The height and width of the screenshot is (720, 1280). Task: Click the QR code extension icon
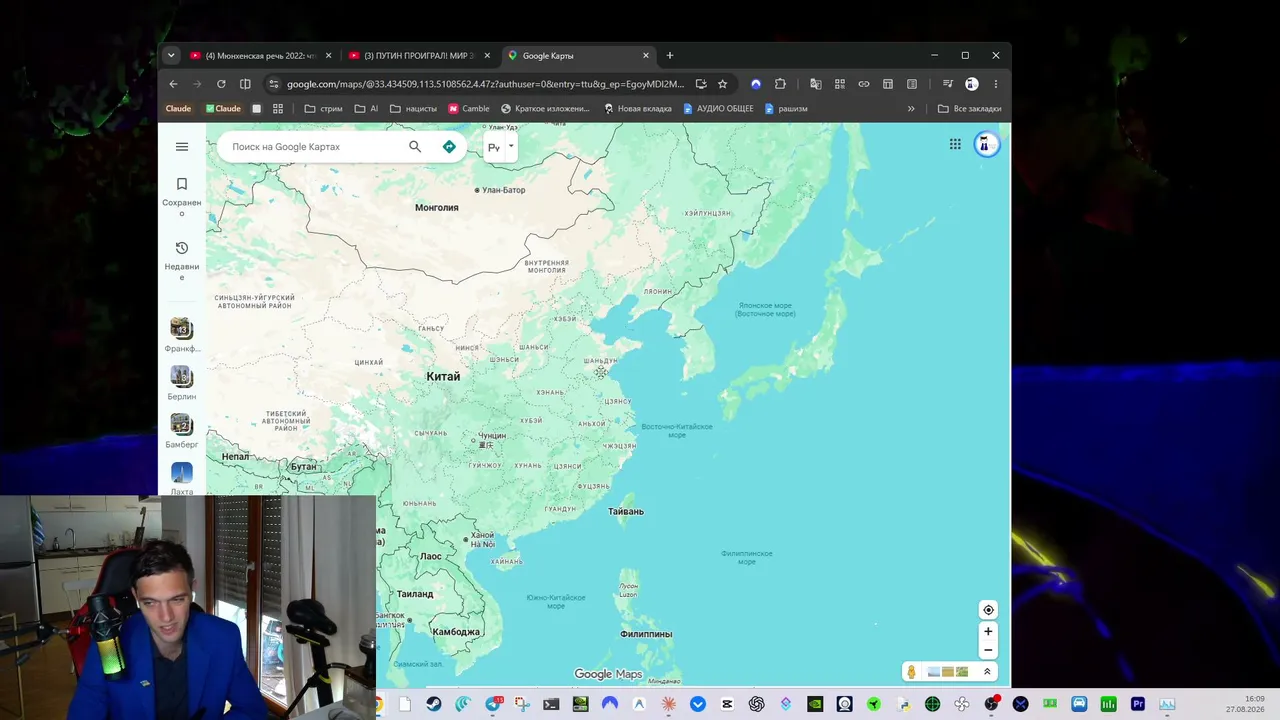coord(840,84)
